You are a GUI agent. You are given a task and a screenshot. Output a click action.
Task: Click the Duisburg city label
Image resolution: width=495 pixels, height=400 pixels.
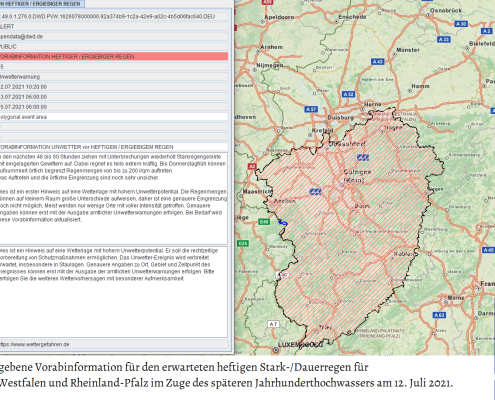(340, 117)
